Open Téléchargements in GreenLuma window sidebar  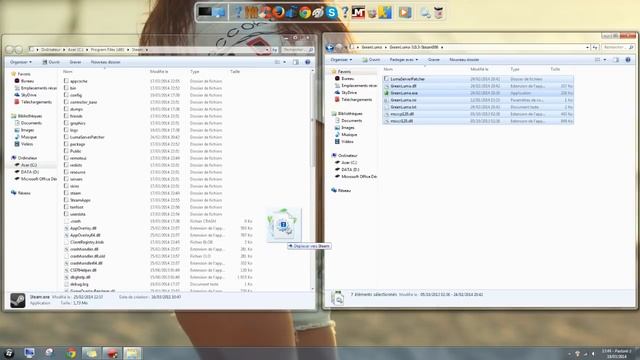point(356,100)
